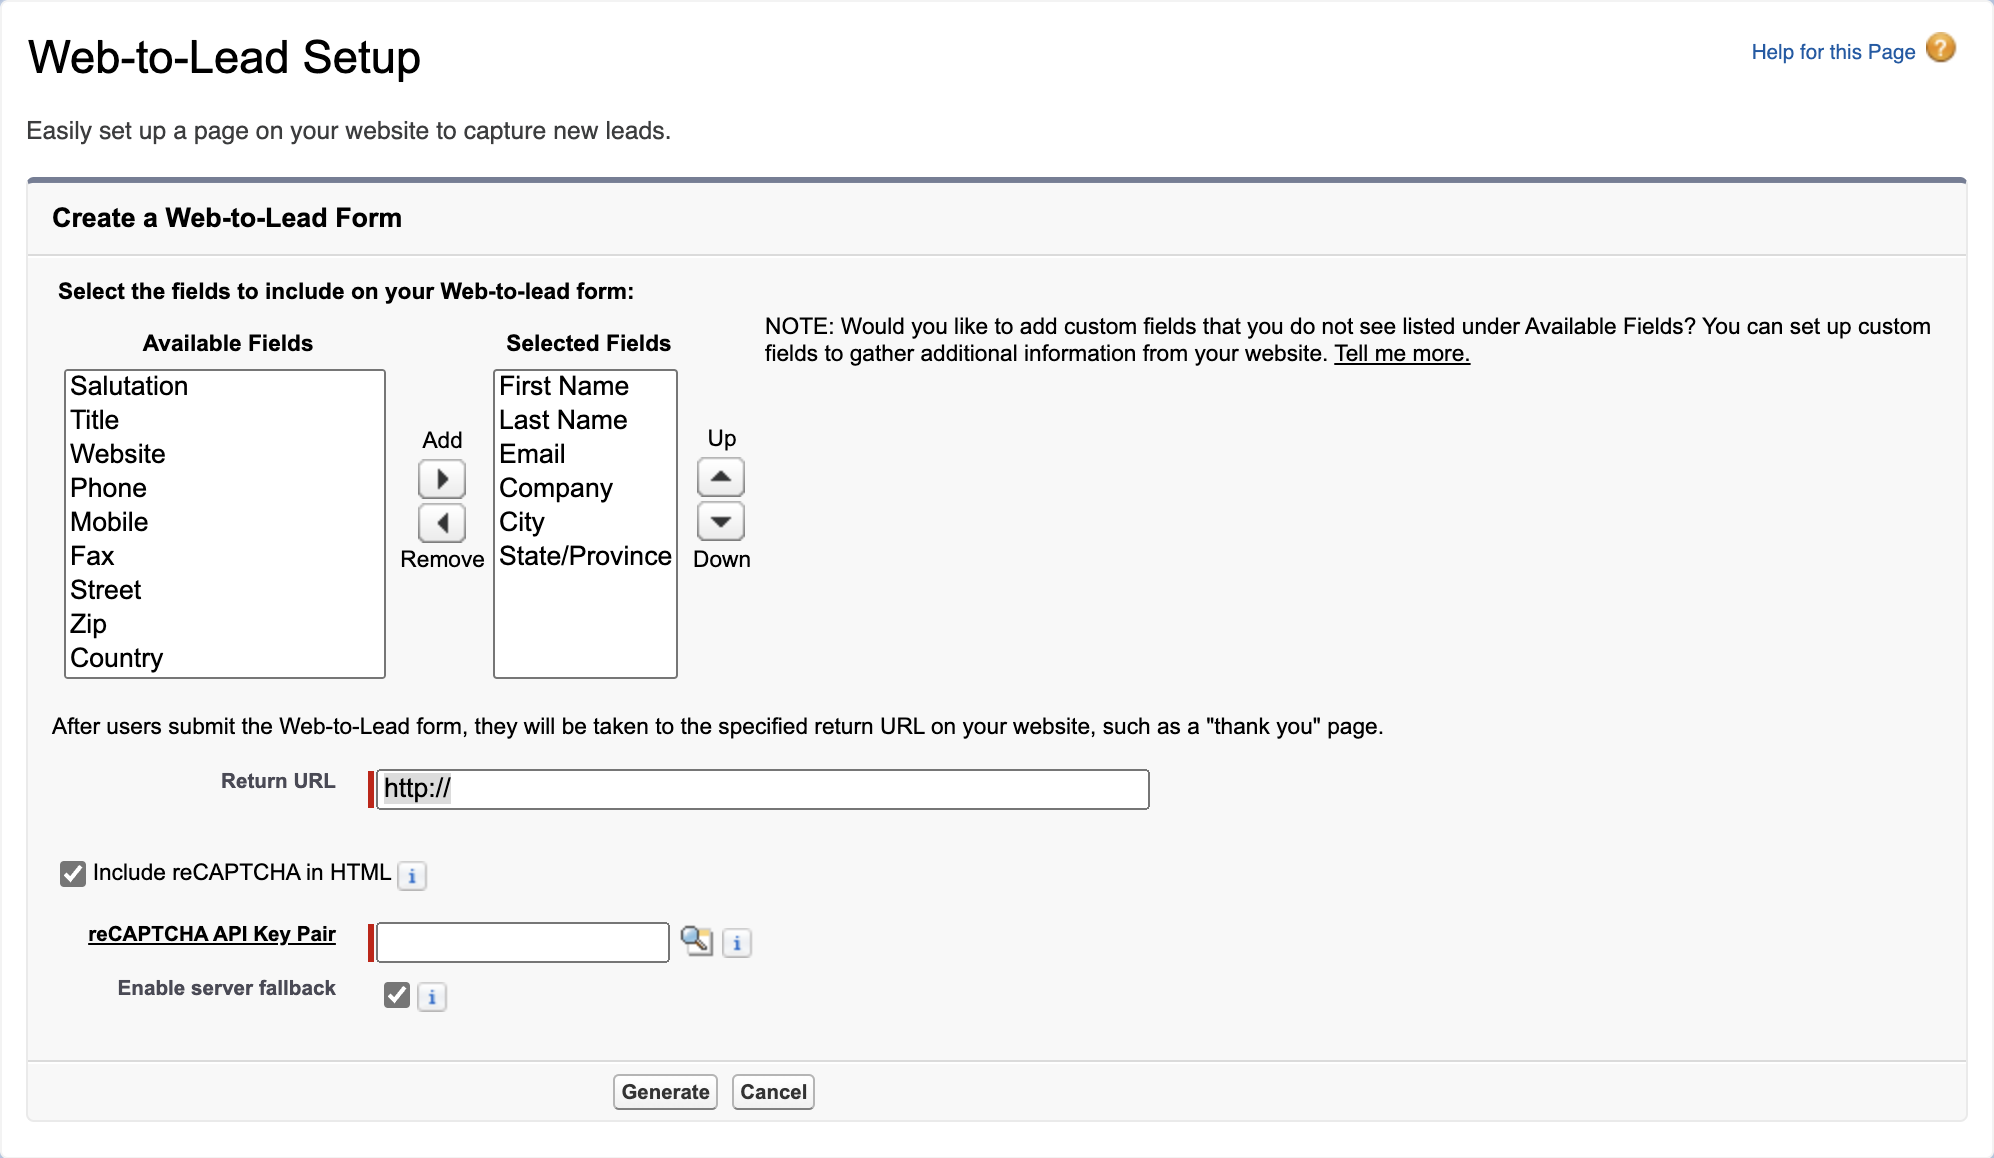Viewport: 1994px width, 1158px height.
Task: Select Salutation in Available Fields
Action: point(225,386)
